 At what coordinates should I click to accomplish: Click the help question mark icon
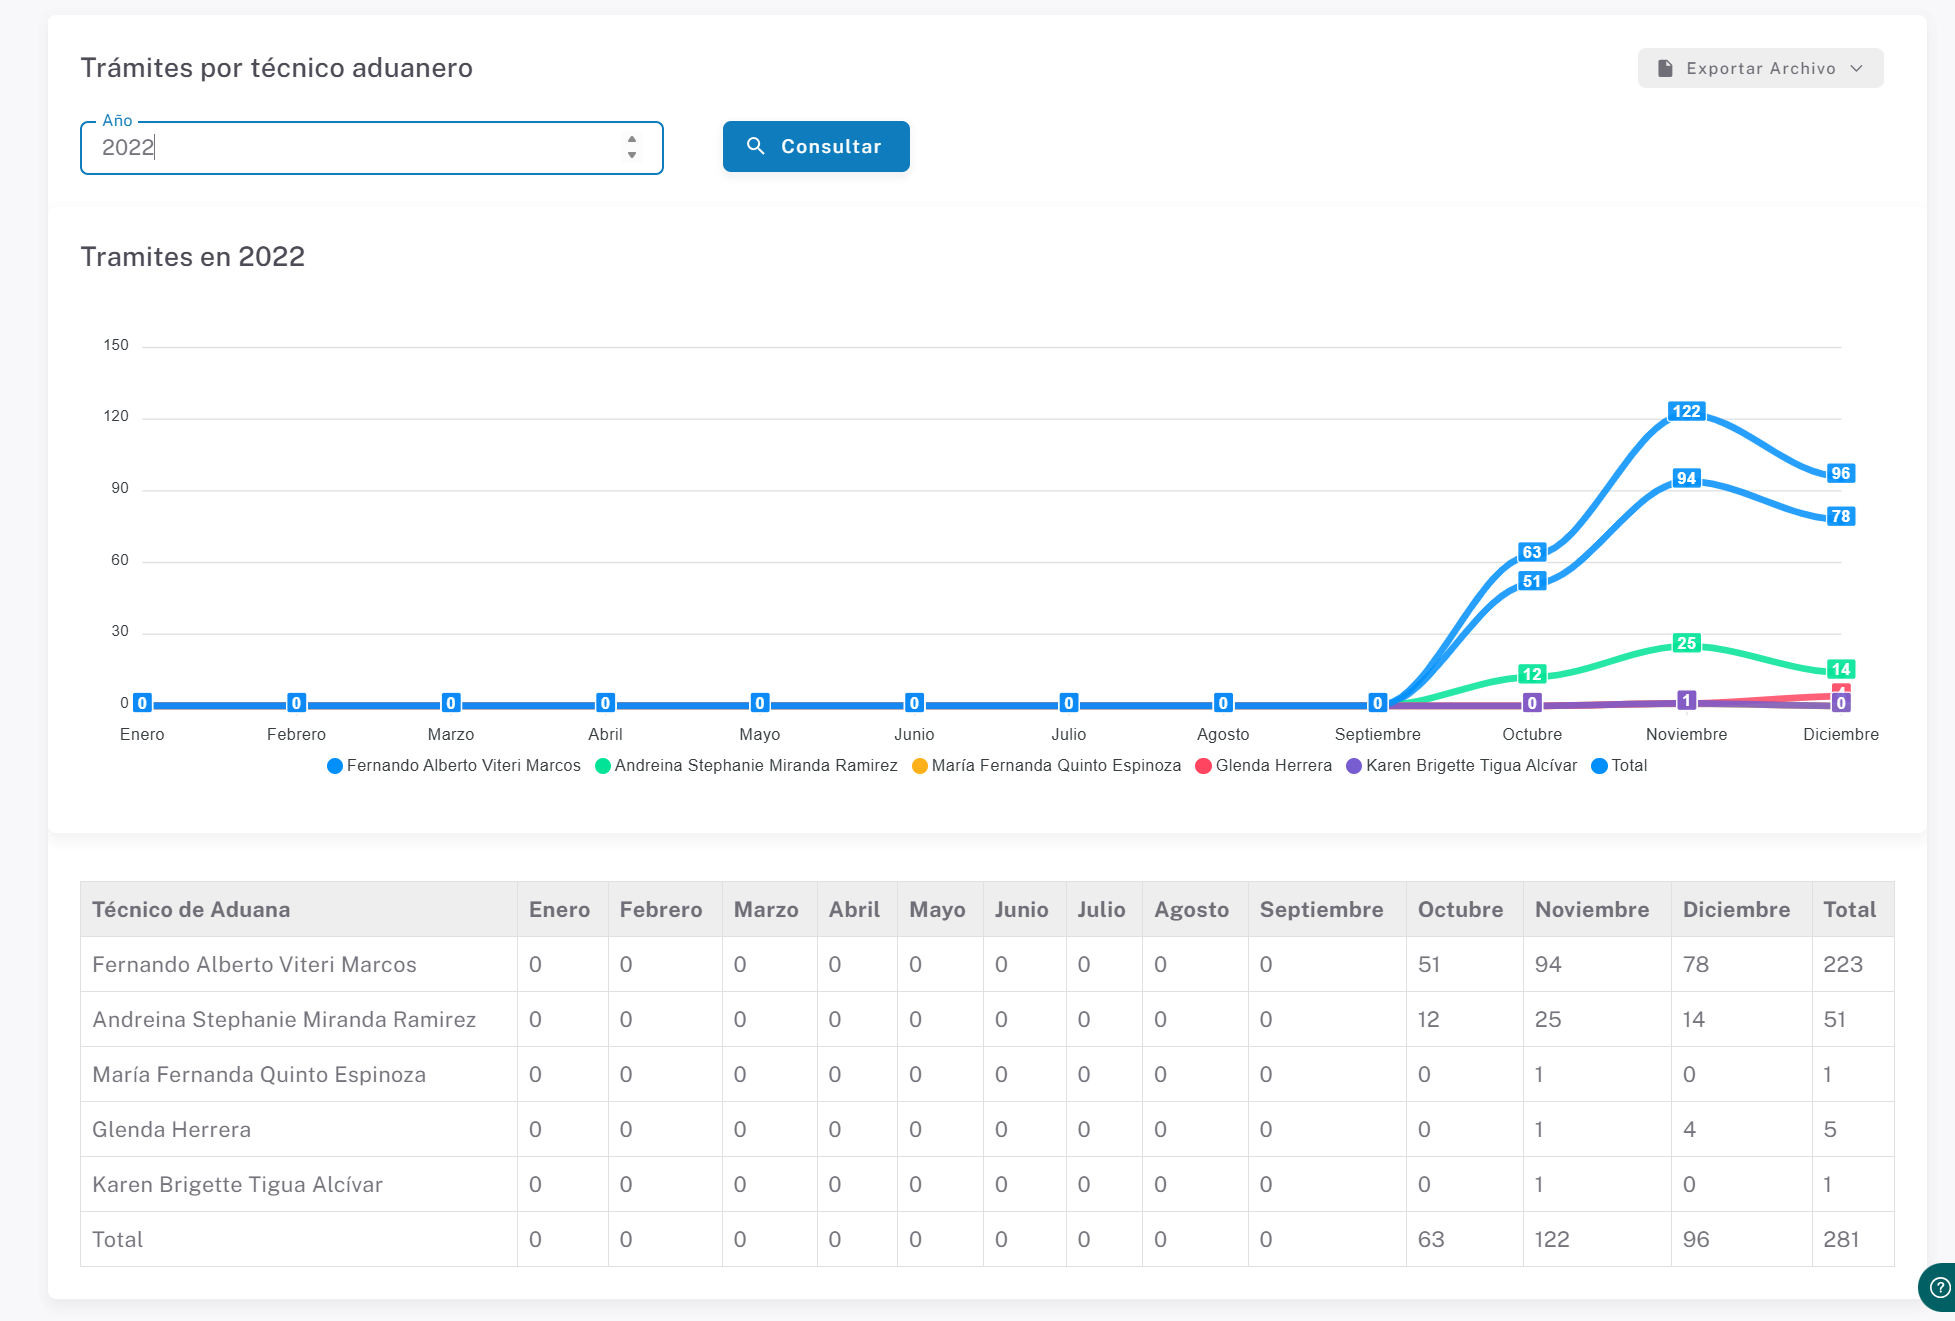pyautogui.click(x=1939, y=1288)
